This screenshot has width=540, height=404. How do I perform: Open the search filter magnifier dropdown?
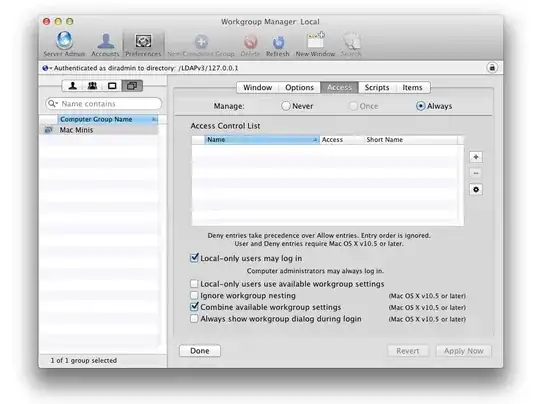click(53, 103)
